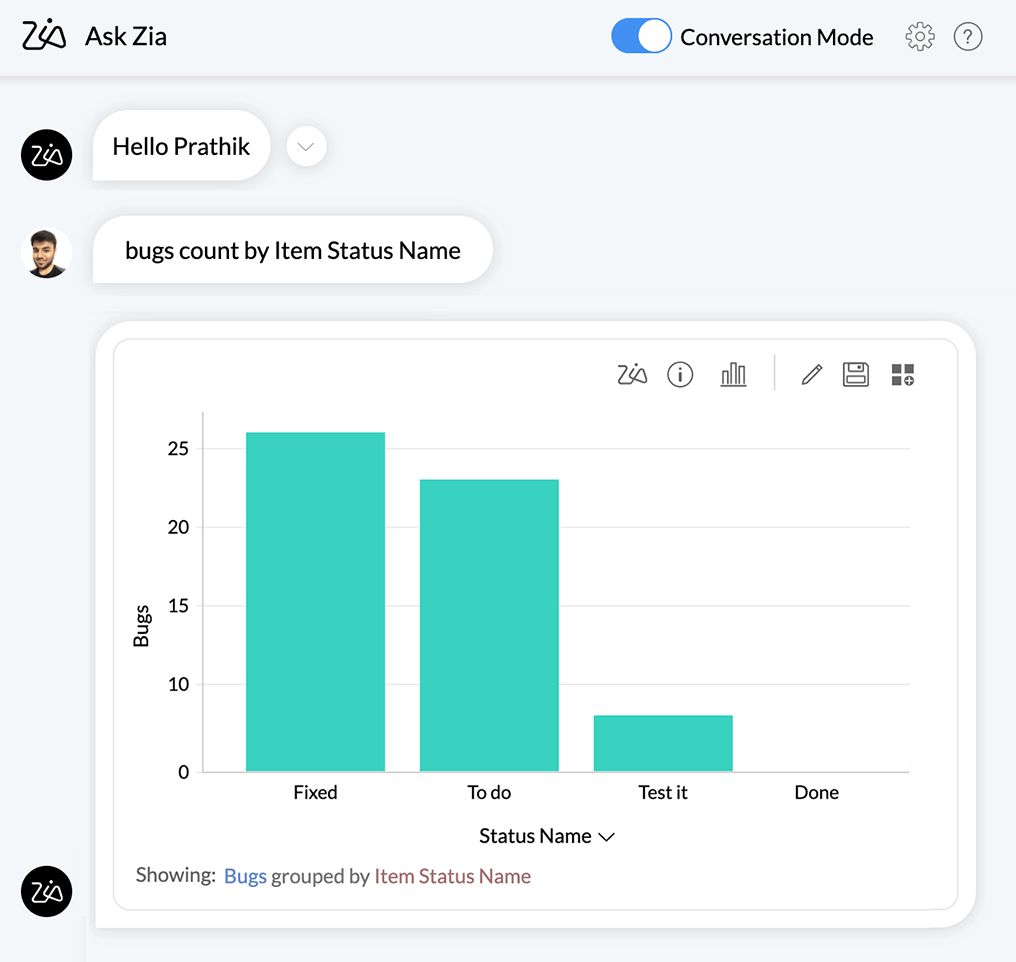The height and width of the screenshot is (962, 1016).
Task: Click the Bugs link in Showing text
Action: (245, 876)
